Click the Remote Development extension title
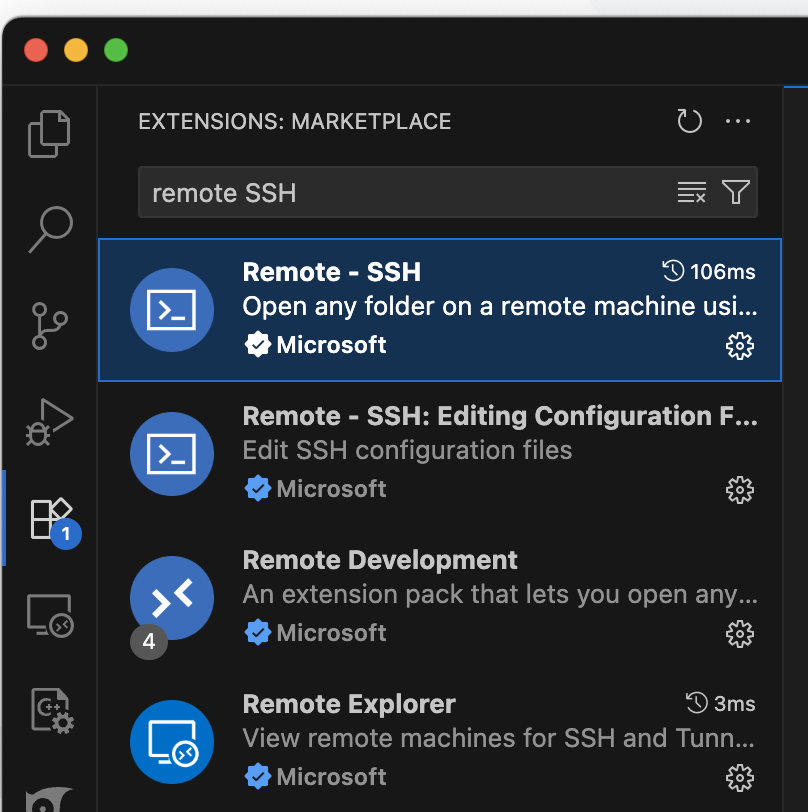This screenshot has width=808, height=812. (x=380, y=560)
